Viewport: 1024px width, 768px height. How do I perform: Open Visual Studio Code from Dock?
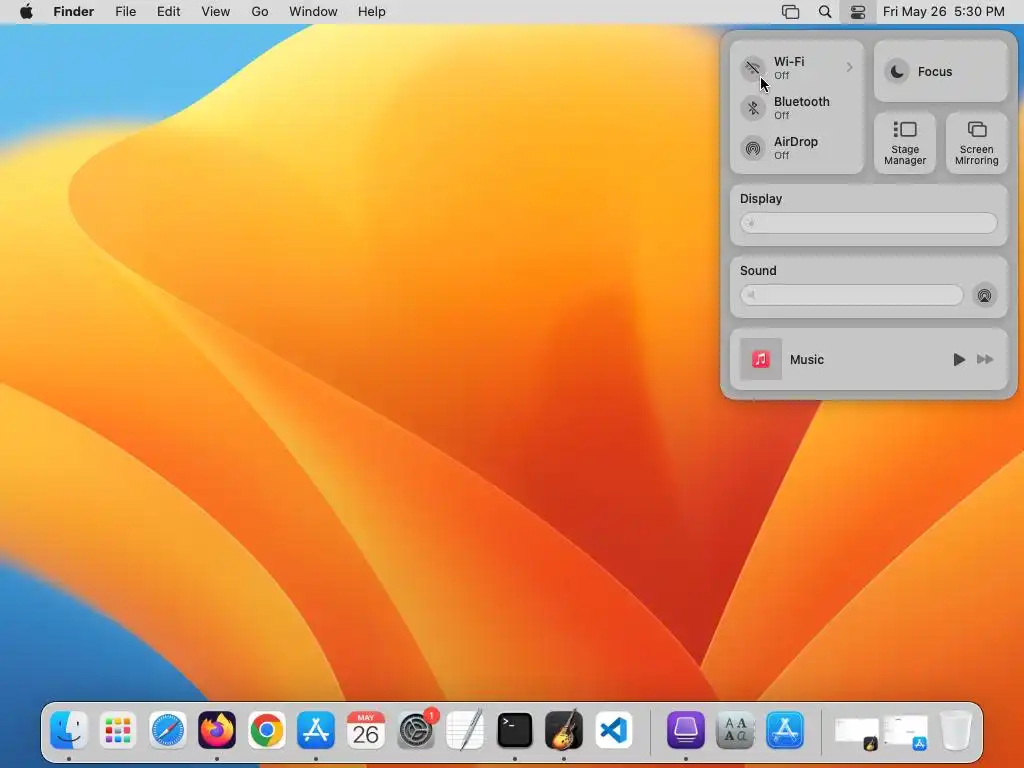point(613,730)
